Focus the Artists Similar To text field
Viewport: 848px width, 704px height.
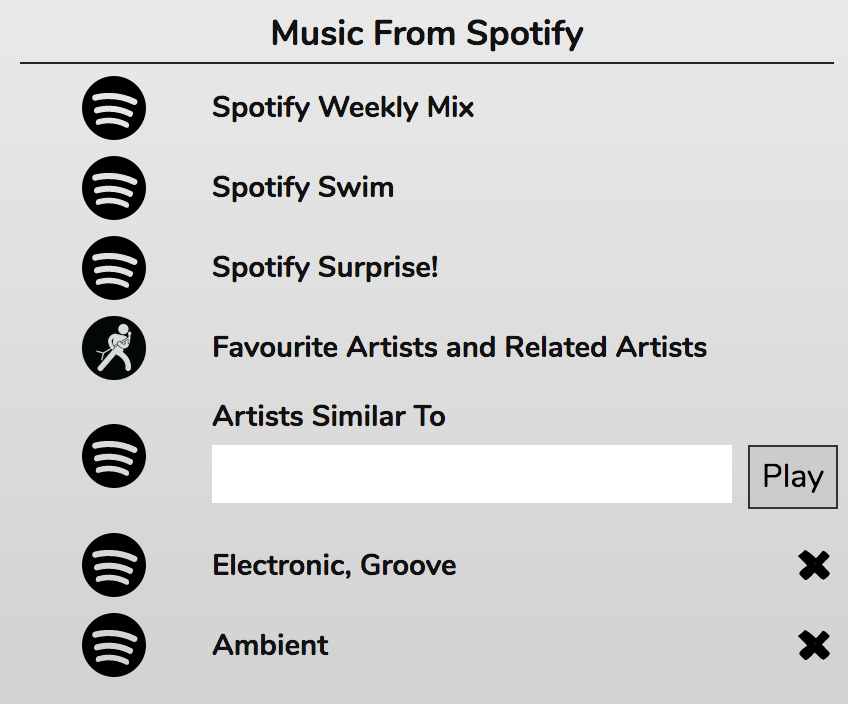(x=472, y=474)
